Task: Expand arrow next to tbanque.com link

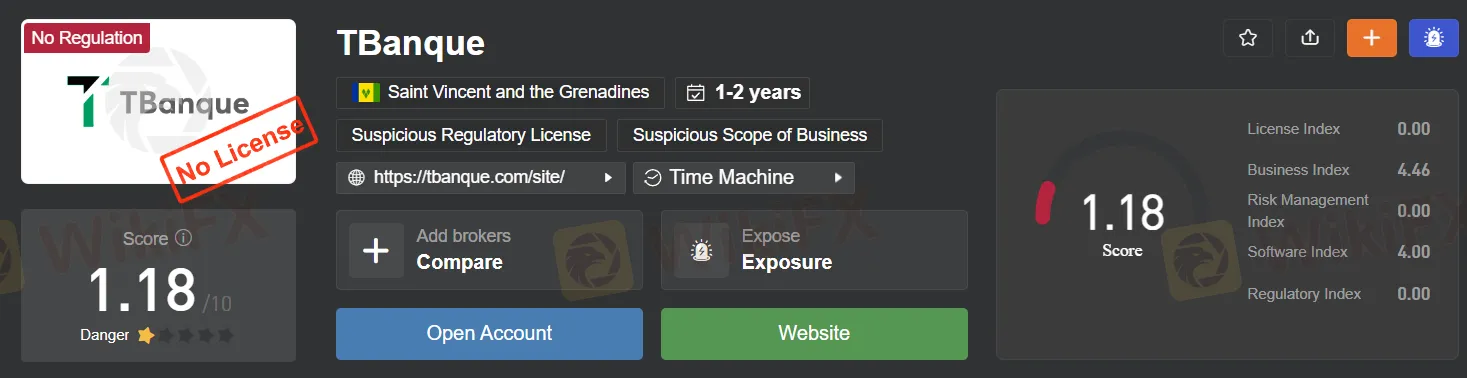Action: tap(608, 178)
